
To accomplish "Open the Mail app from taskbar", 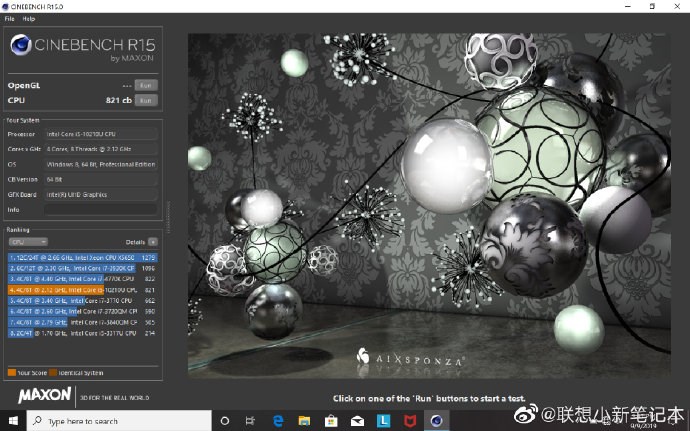I will point(357,421).
